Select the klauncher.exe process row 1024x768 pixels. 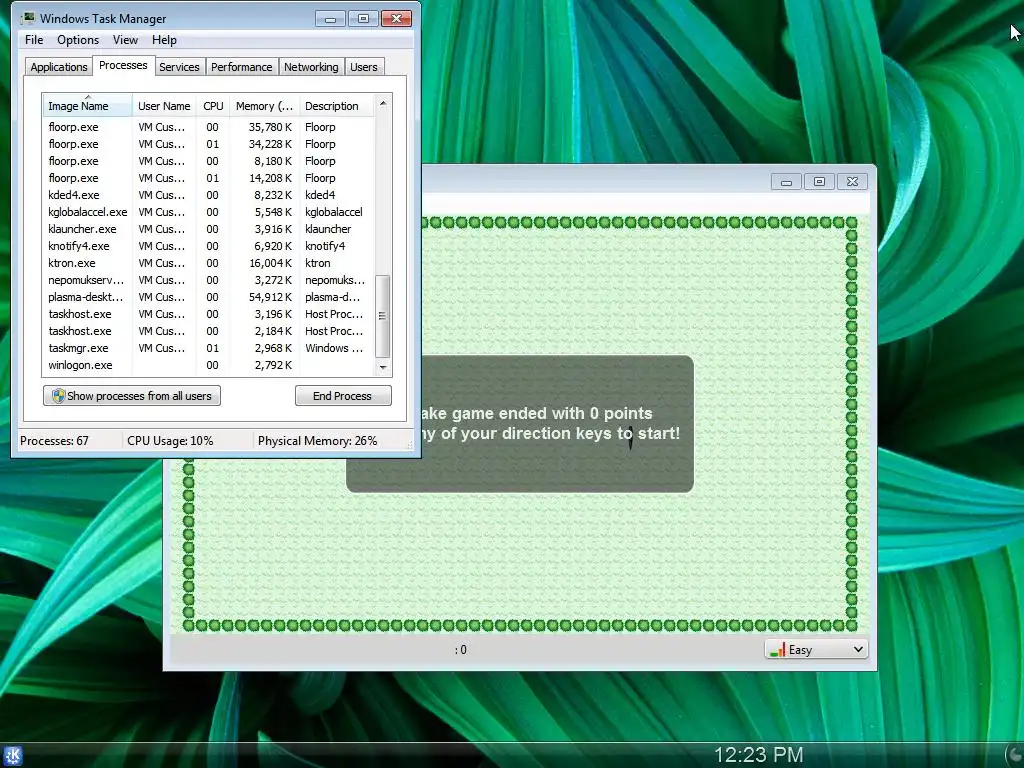point(208,229)
